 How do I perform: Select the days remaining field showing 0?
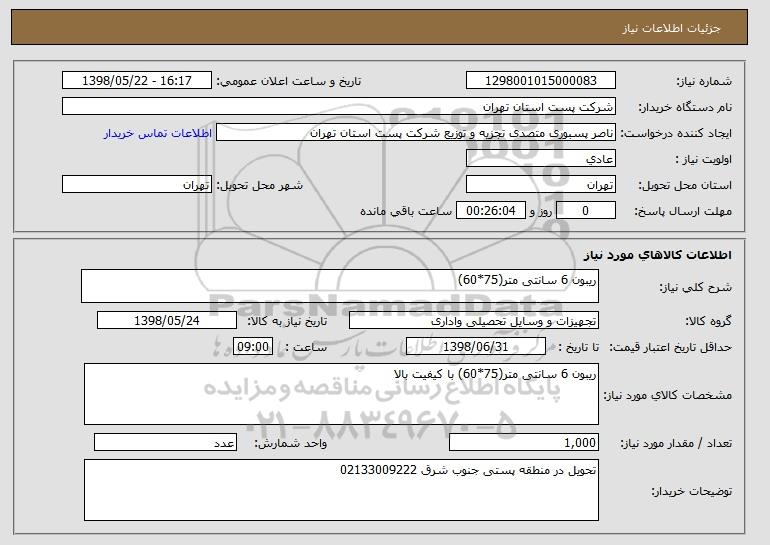pos(585,211)
